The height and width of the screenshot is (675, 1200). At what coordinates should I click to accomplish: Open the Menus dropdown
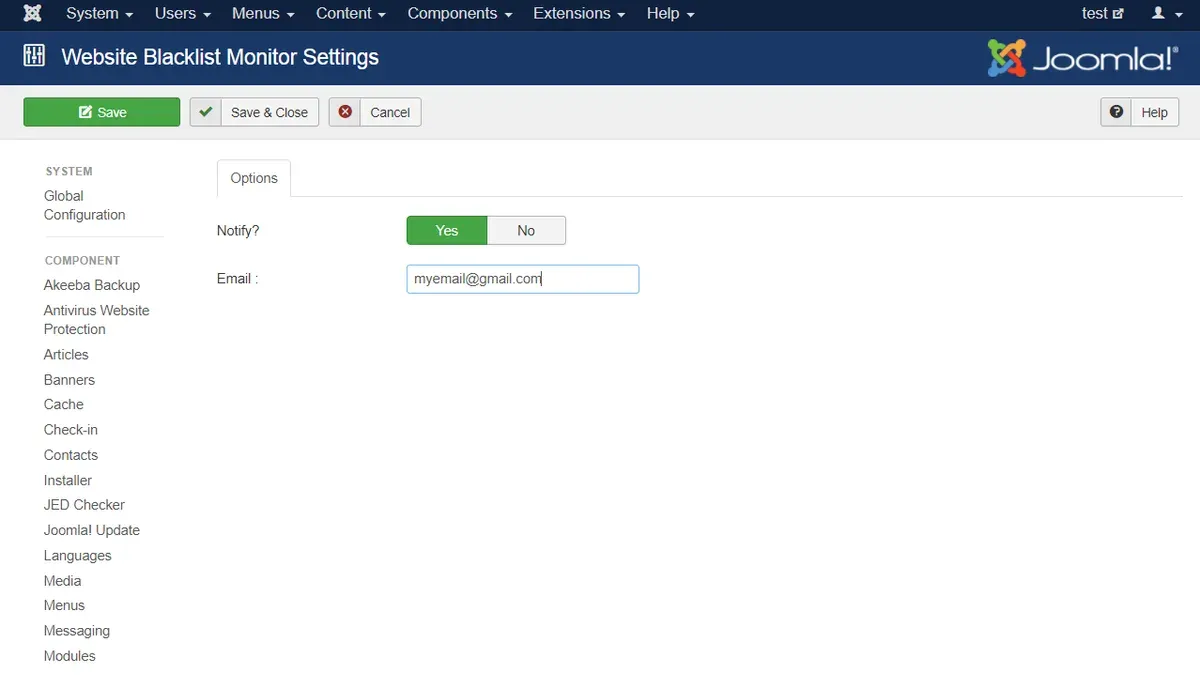click(x=263, y=13)
